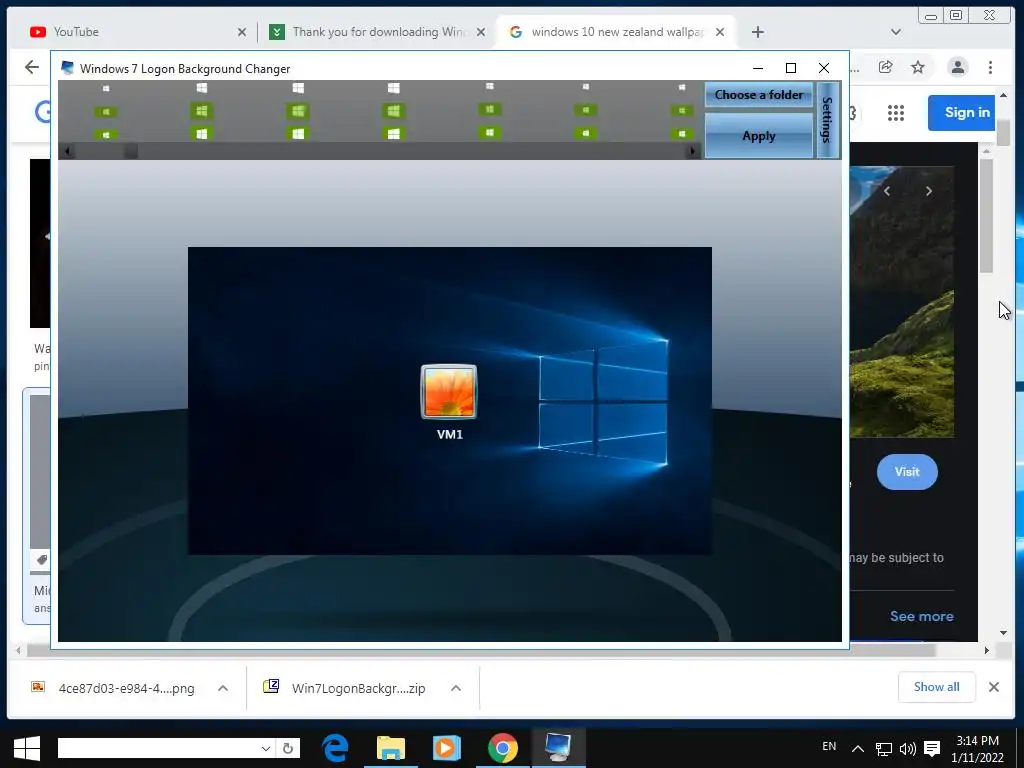Open the media player taskbar icon

tap(447, 748)
